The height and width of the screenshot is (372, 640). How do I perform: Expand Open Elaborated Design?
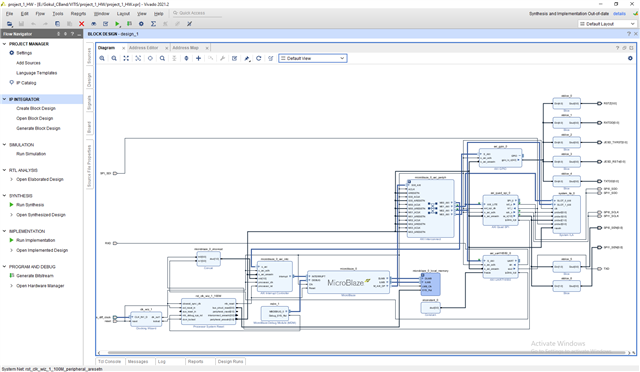(x=11, y=179)
